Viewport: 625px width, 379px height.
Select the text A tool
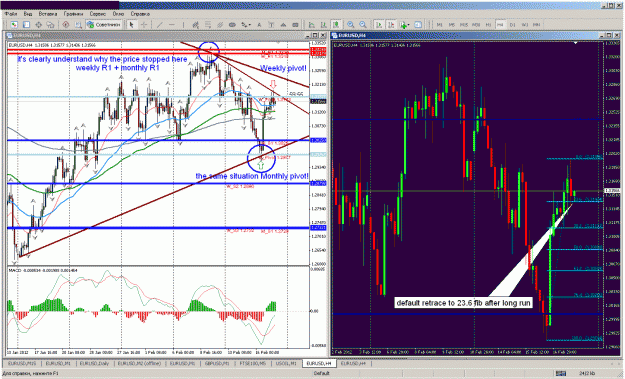point(259,25)
